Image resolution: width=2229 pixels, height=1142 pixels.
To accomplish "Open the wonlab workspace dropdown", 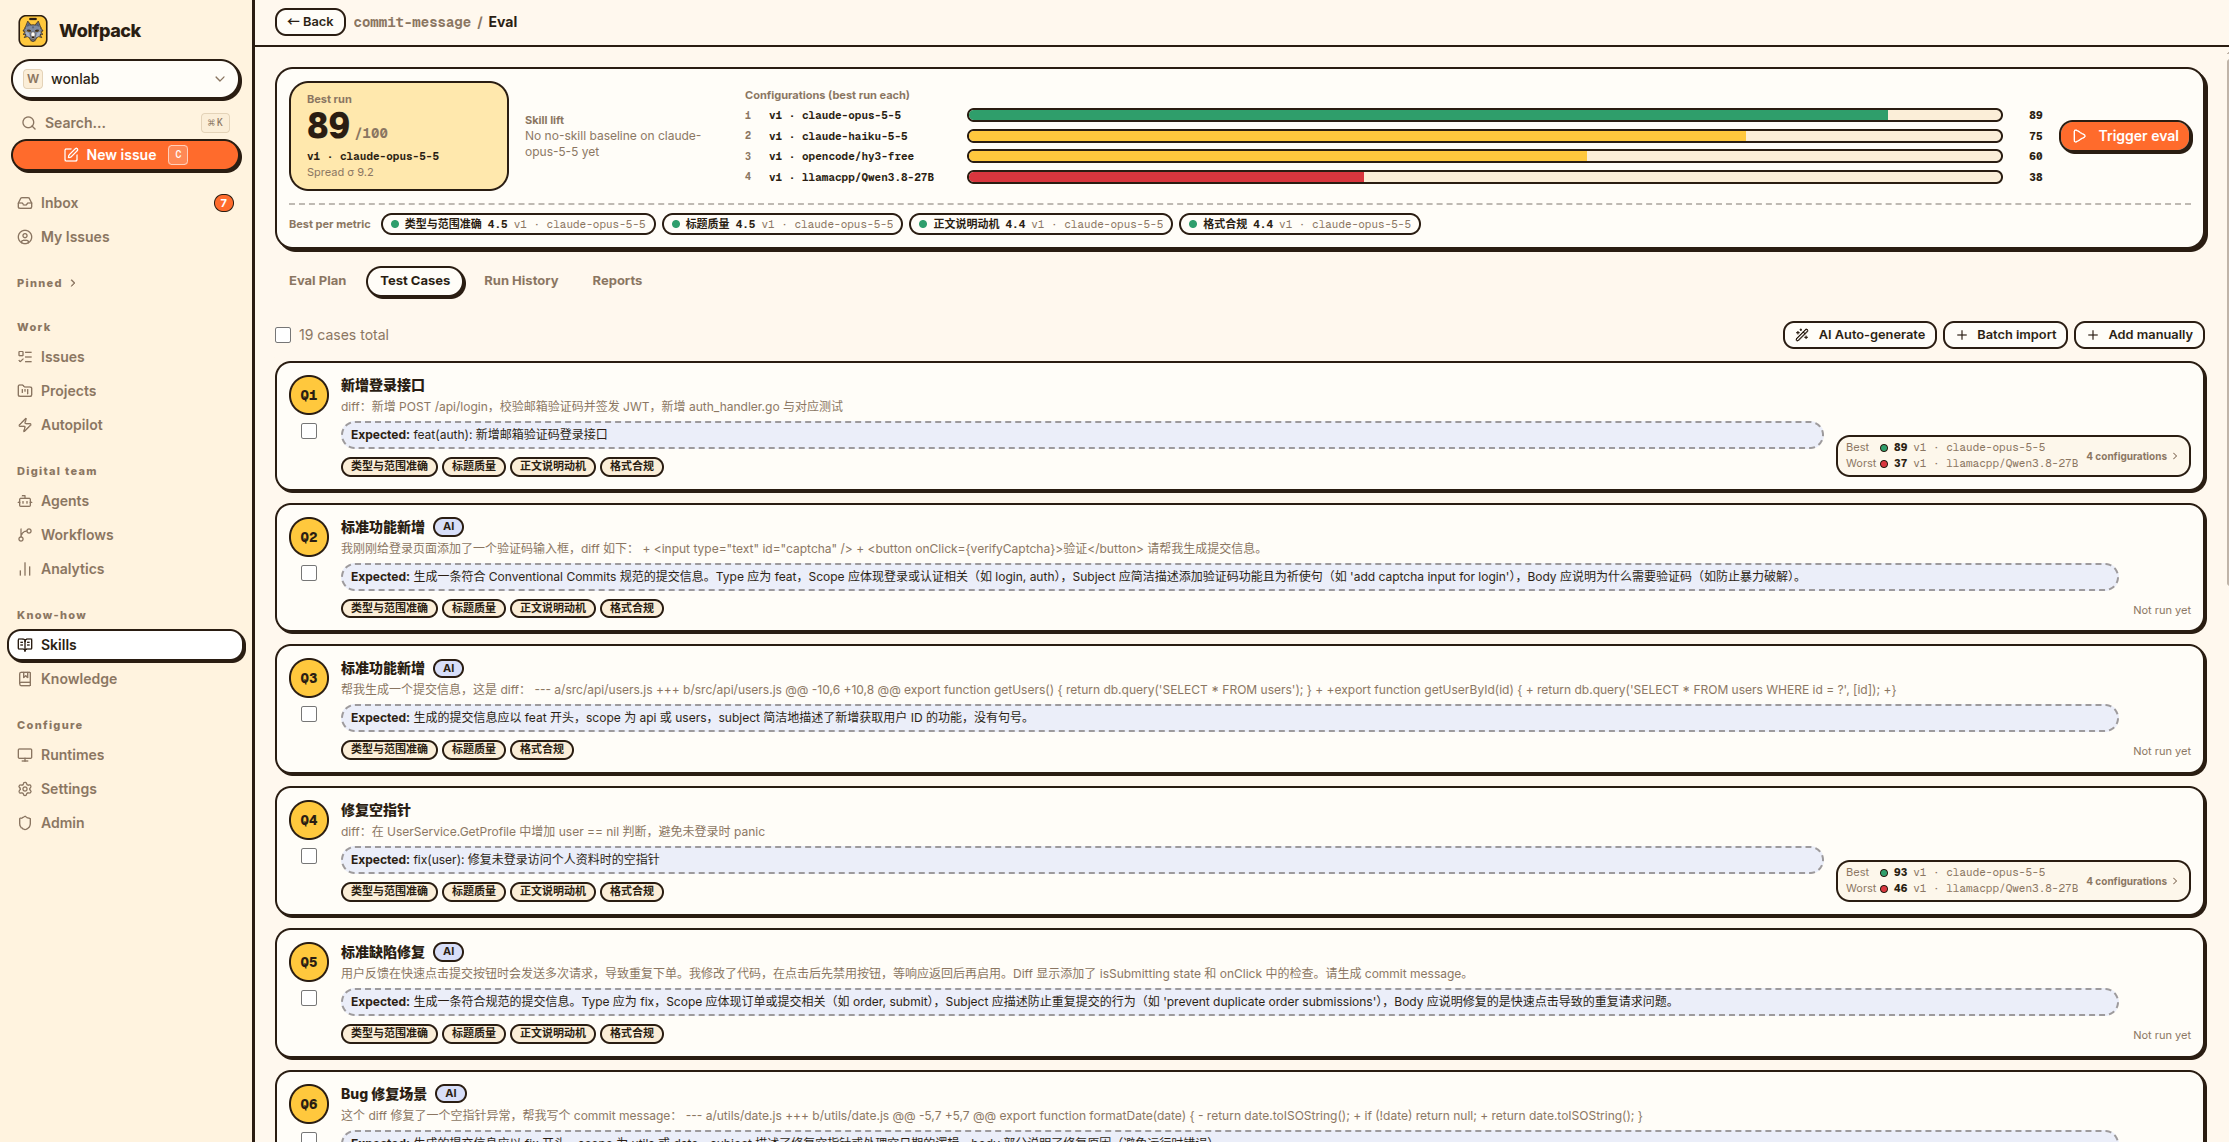I will tap(126, 79).
